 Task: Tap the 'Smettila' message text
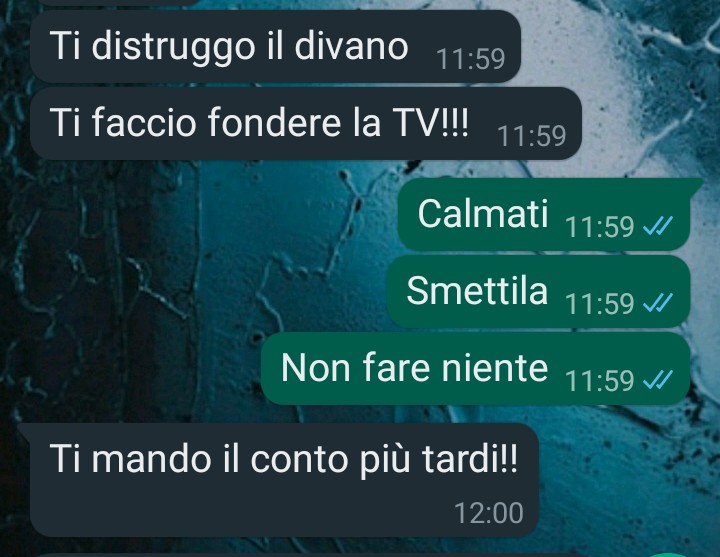(x=477, y=291)
